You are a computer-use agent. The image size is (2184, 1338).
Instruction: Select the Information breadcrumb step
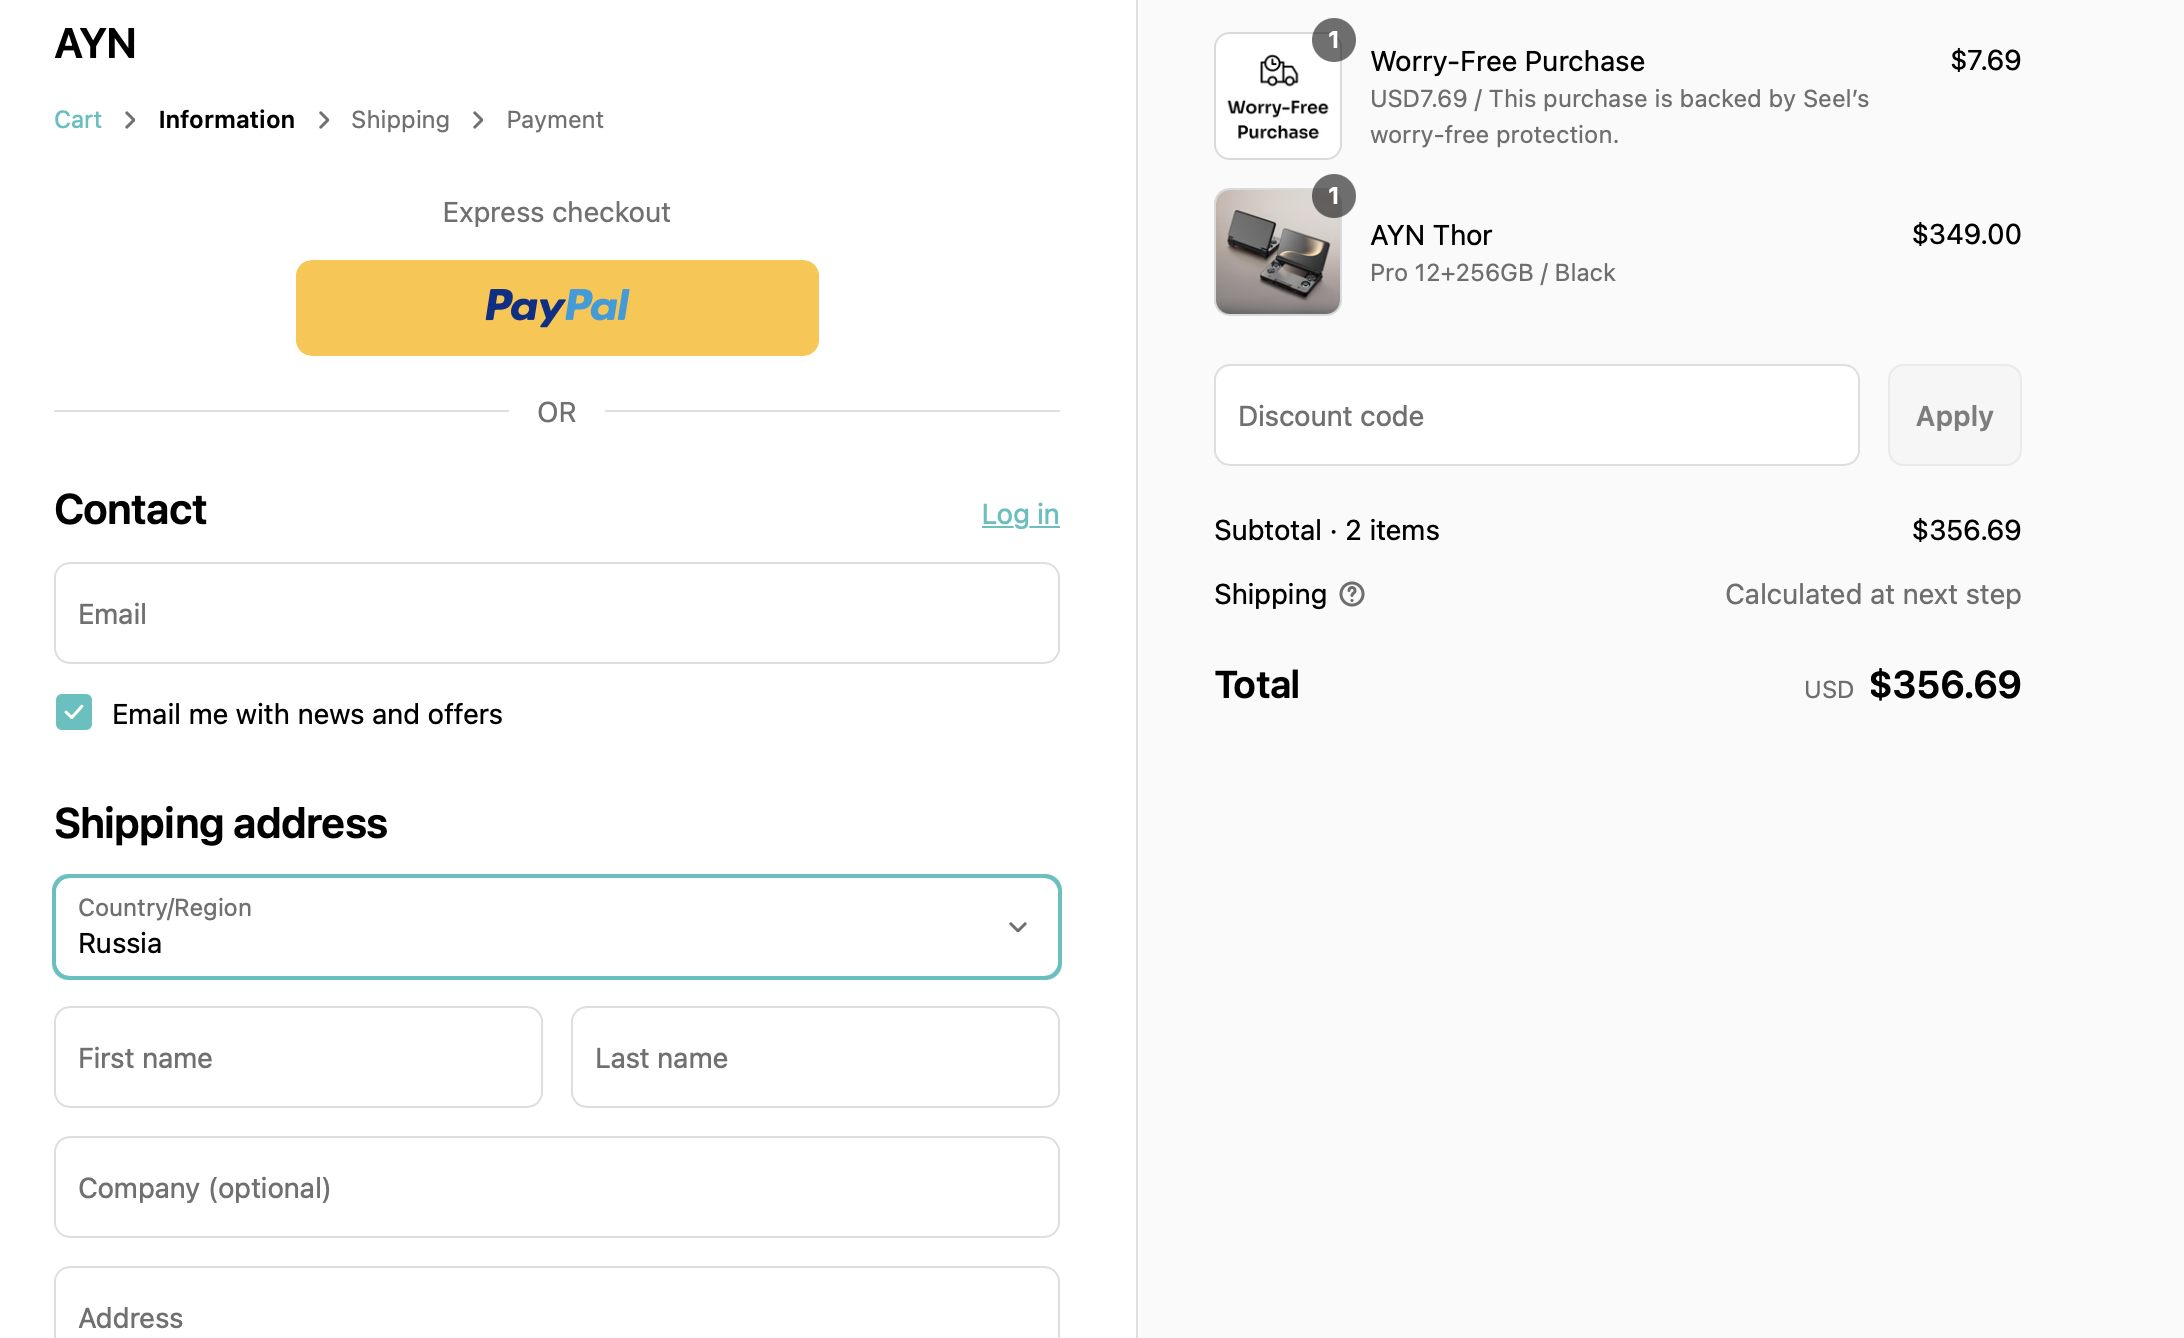[226, 120]
